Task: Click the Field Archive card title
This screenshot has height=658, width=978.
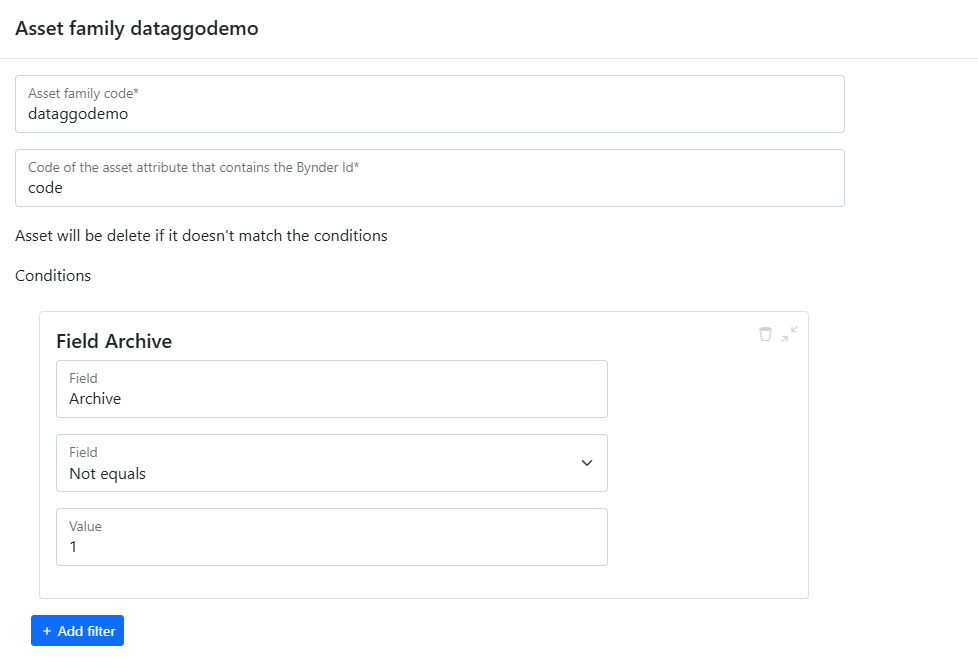Action: click(114, 341)
